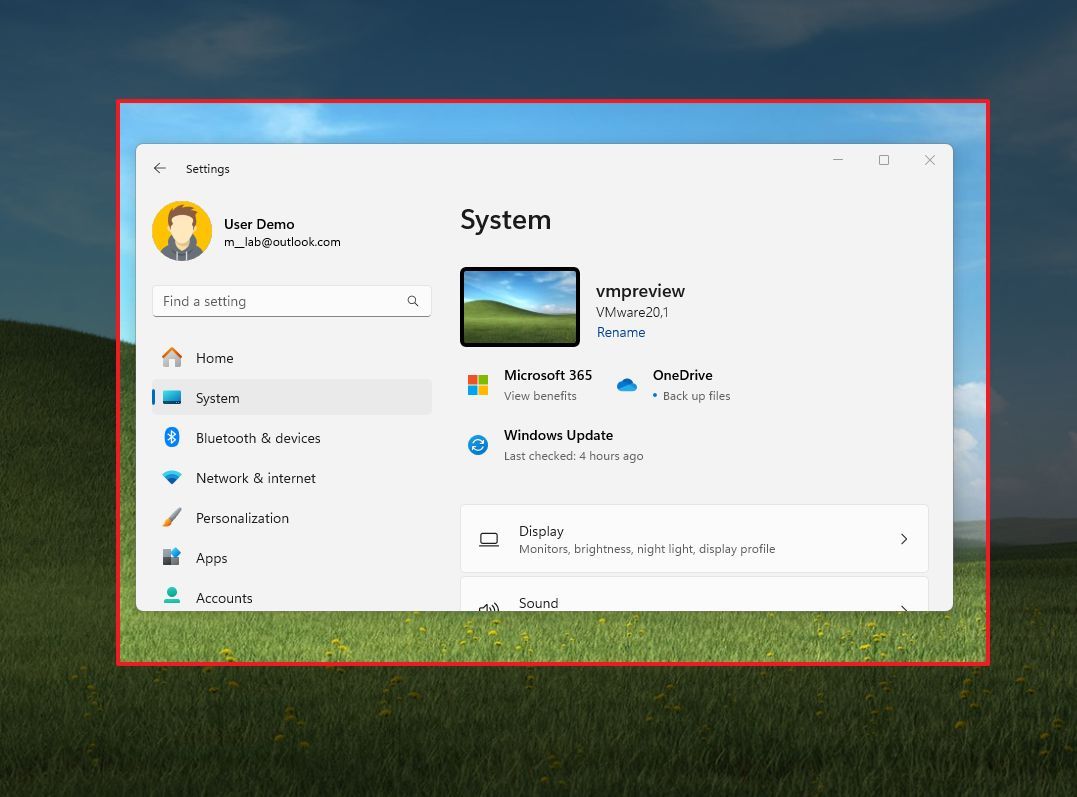Click the Windows Update refresh icon
This screenshot has width=1077, height=797.
477,444
